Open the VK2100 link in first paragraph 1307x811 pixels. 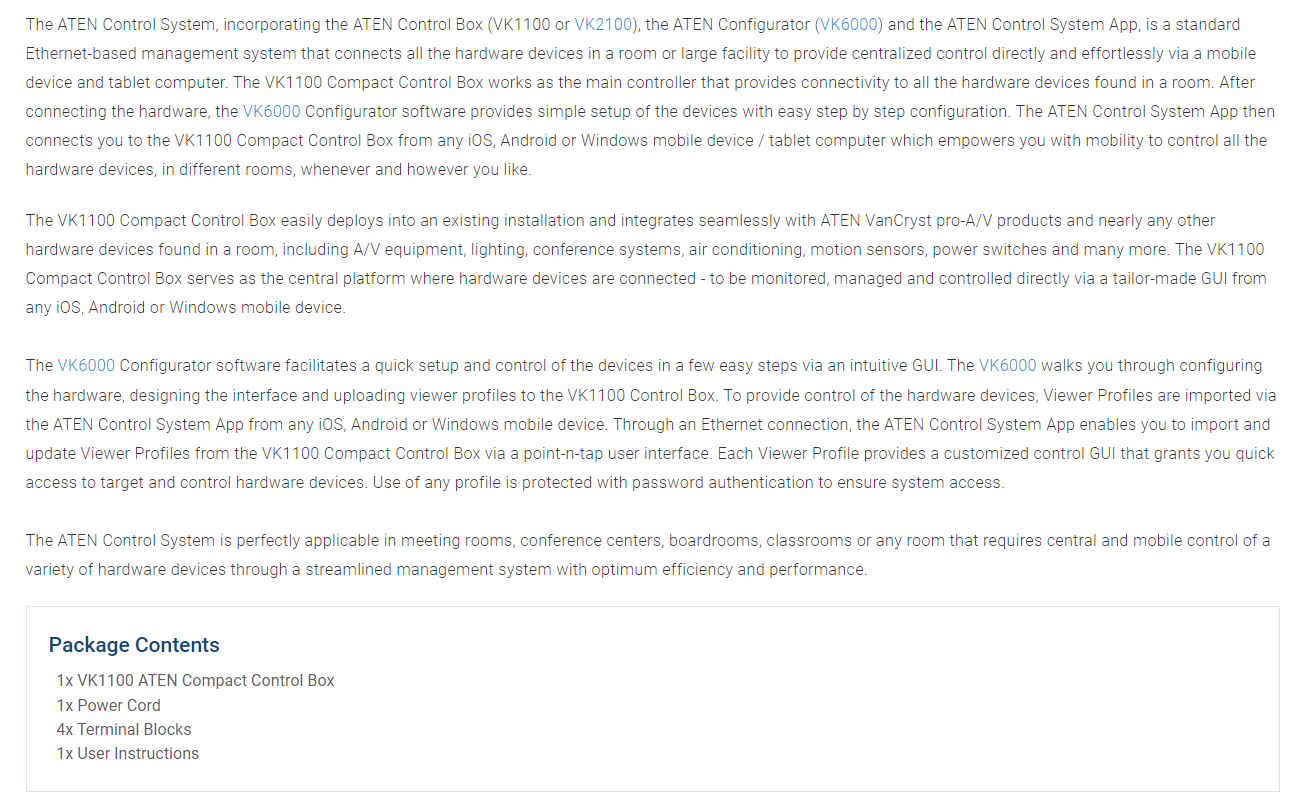603,24
